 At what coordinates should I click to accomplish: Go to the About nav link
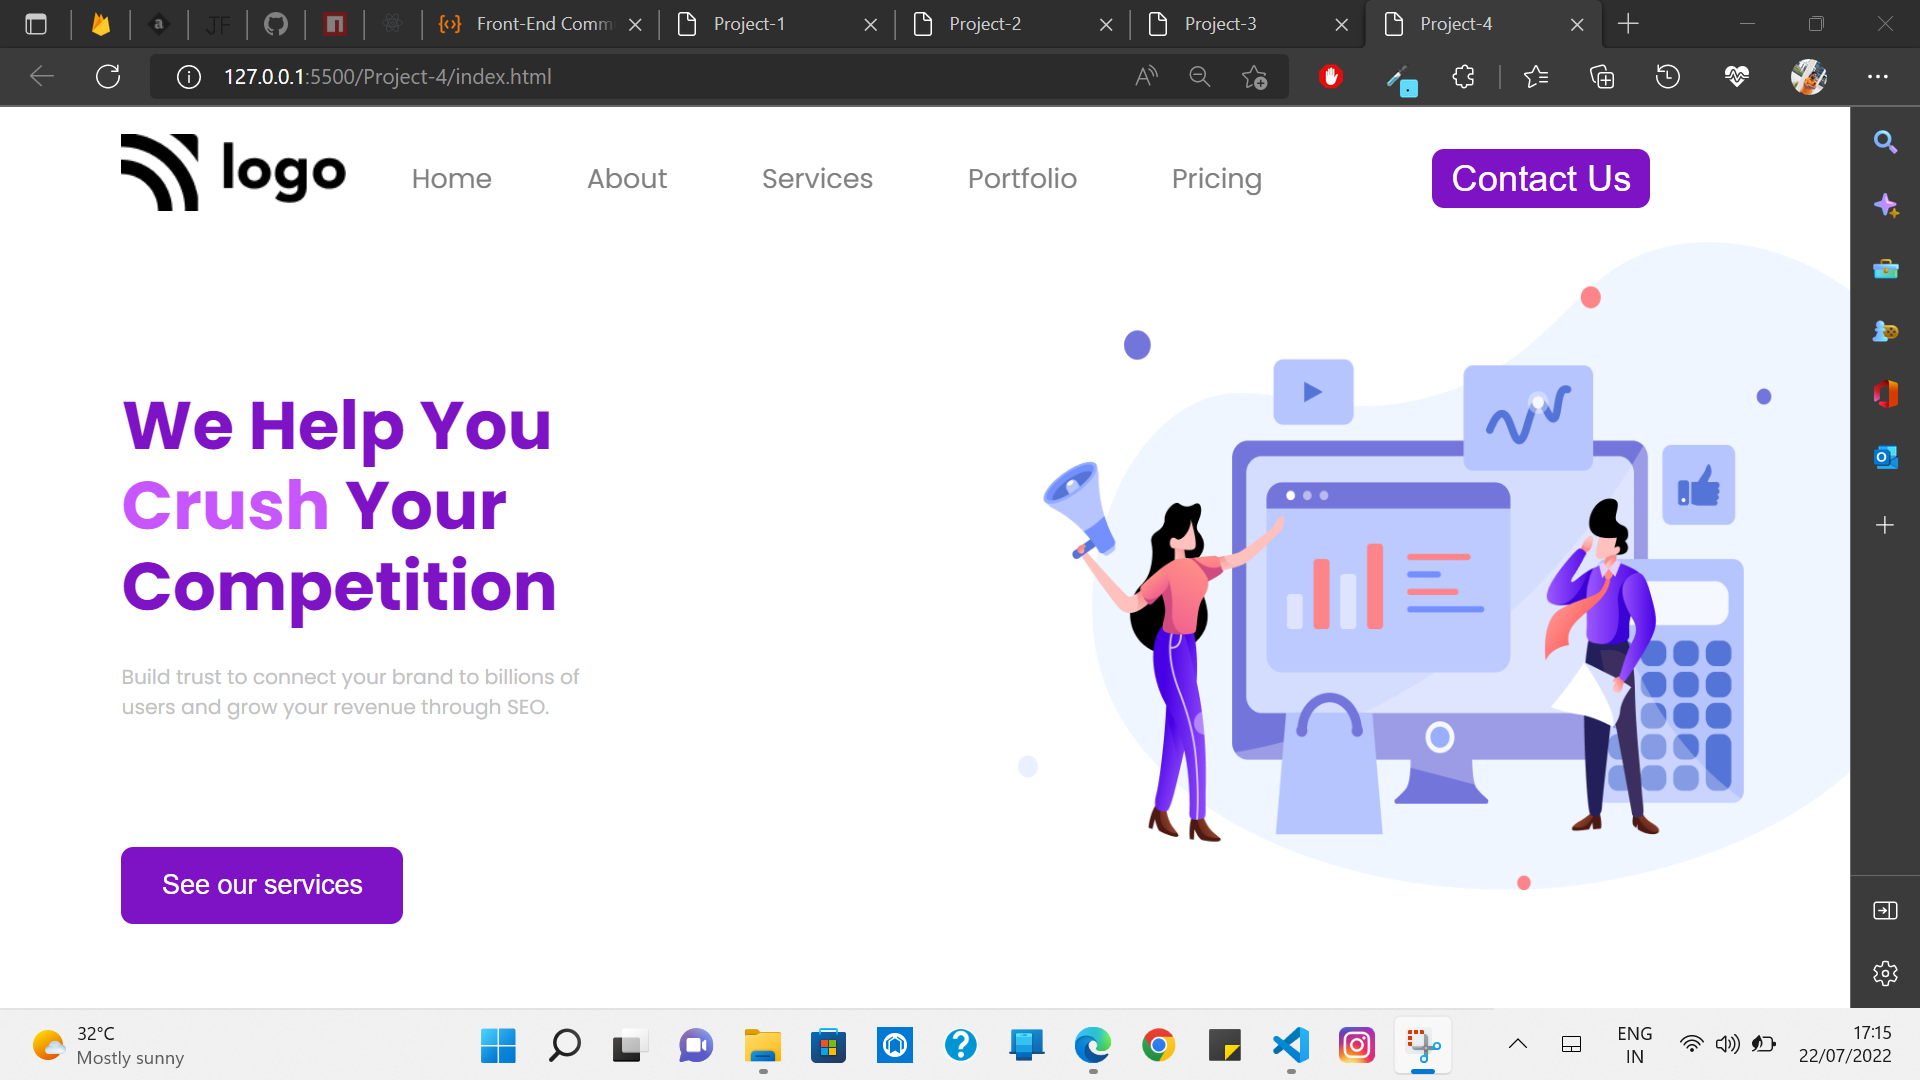[627, 178]
